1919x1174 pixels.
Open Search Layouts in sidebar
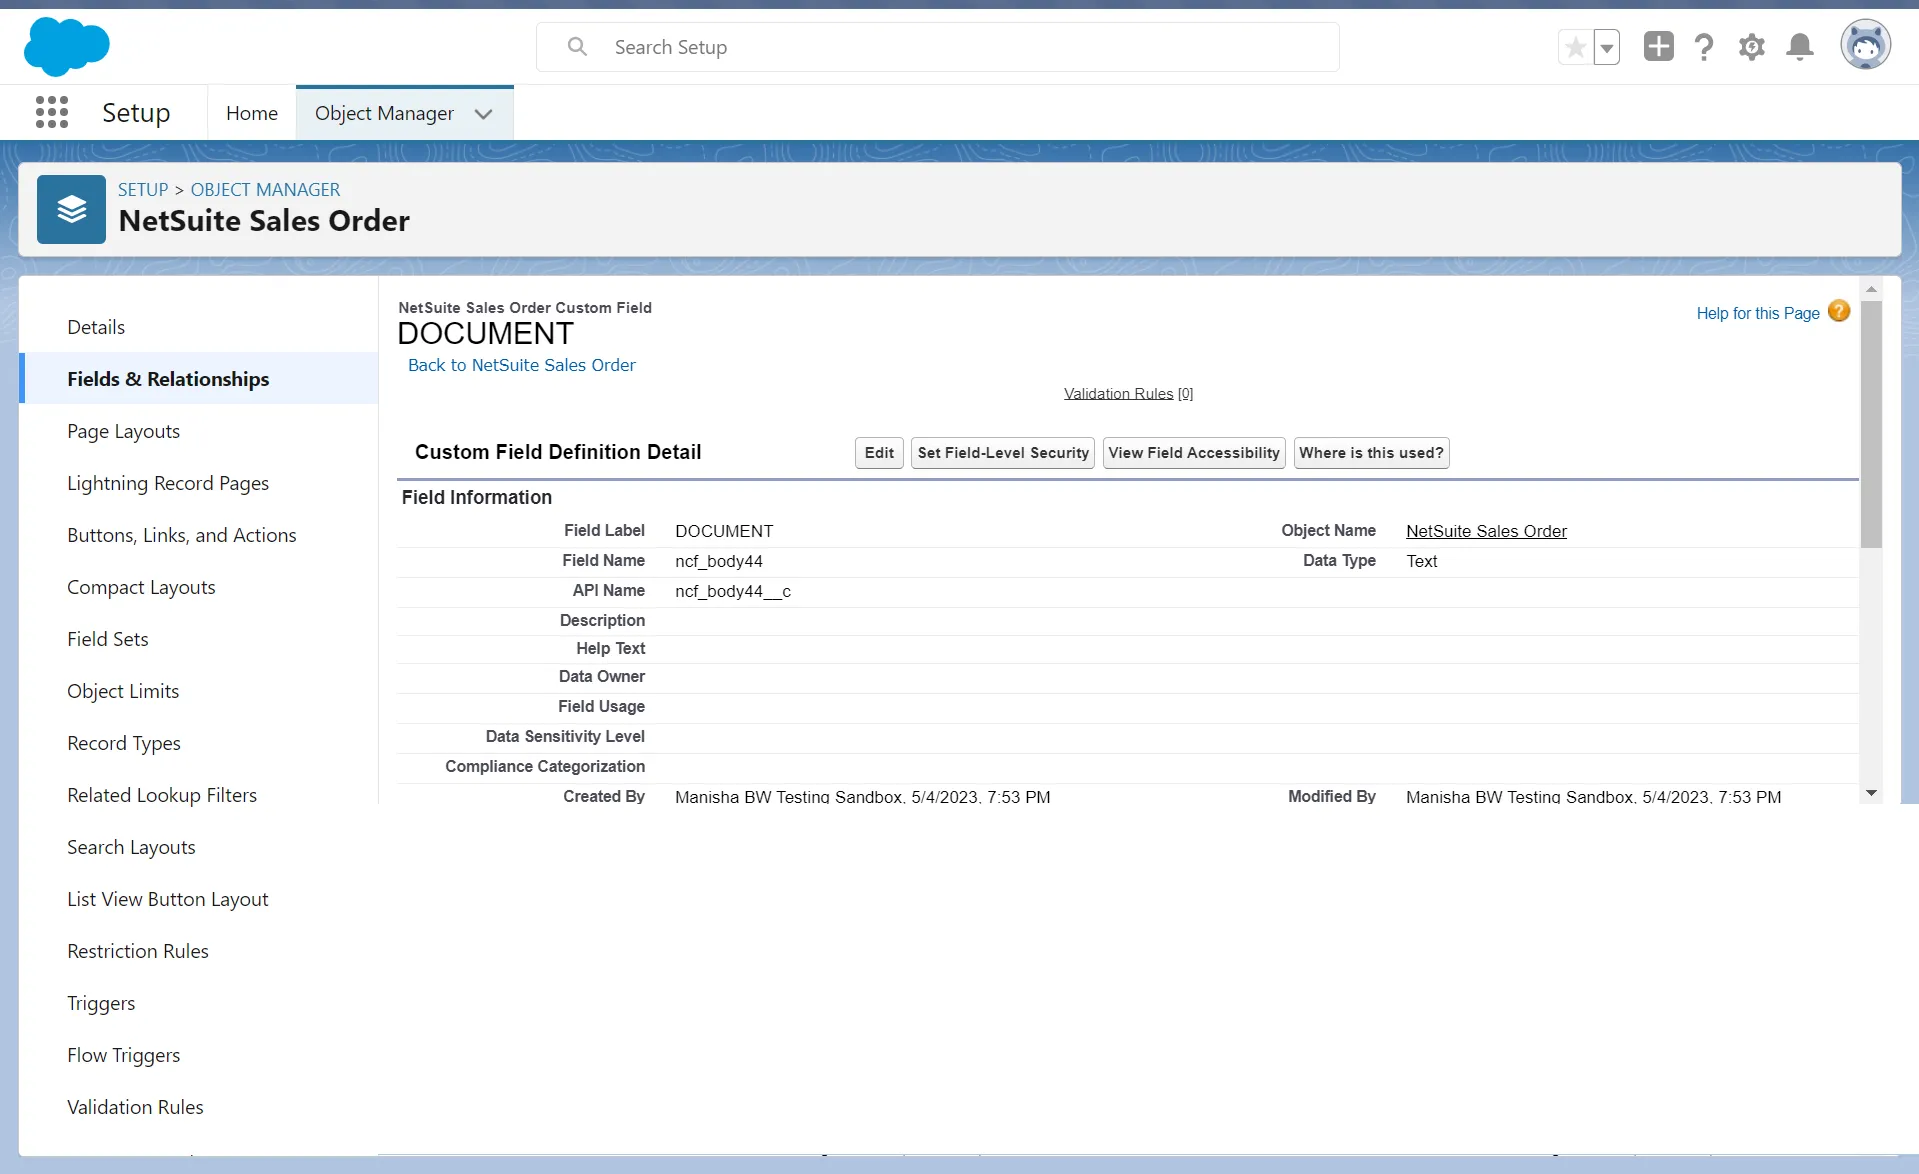(x=131, y=847)
